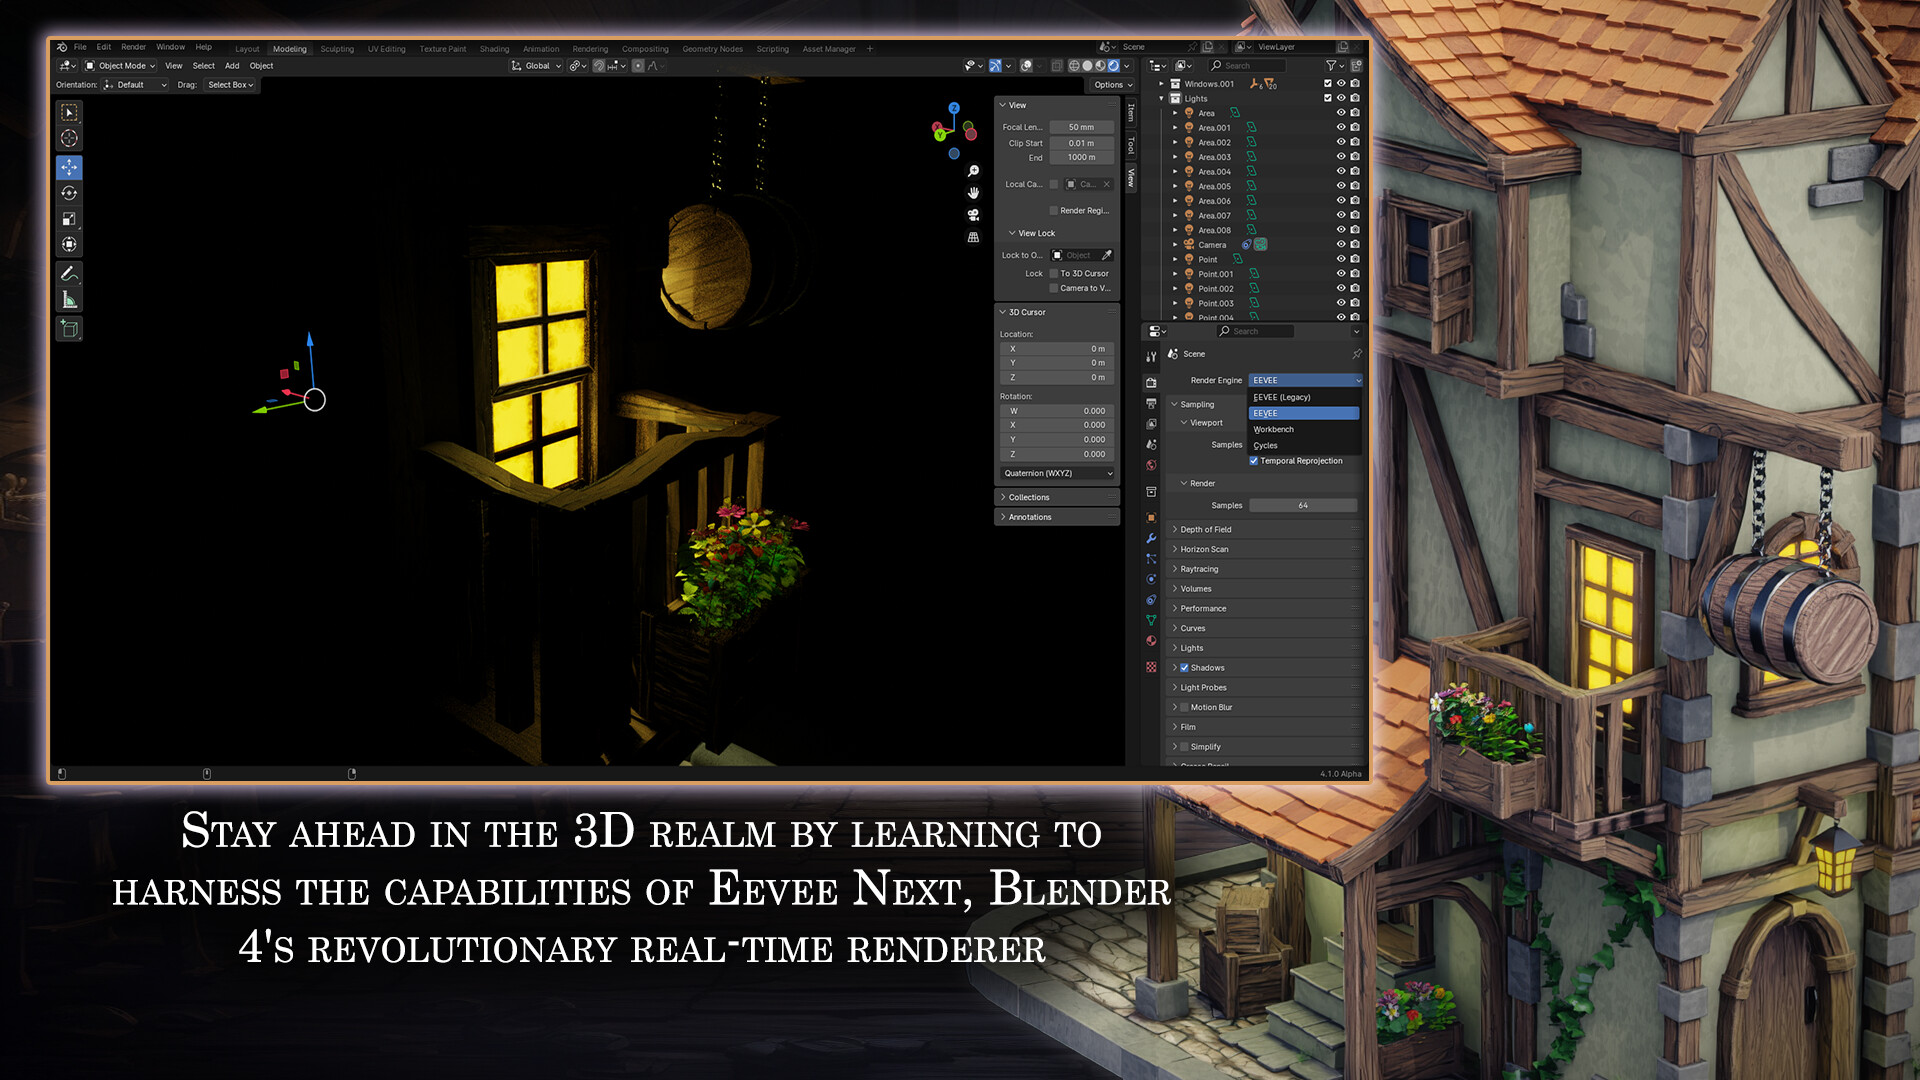Collapse the Lights collection in the outliner
The width and height of the screenshot is (1920, 1080).
[1162, 98]
